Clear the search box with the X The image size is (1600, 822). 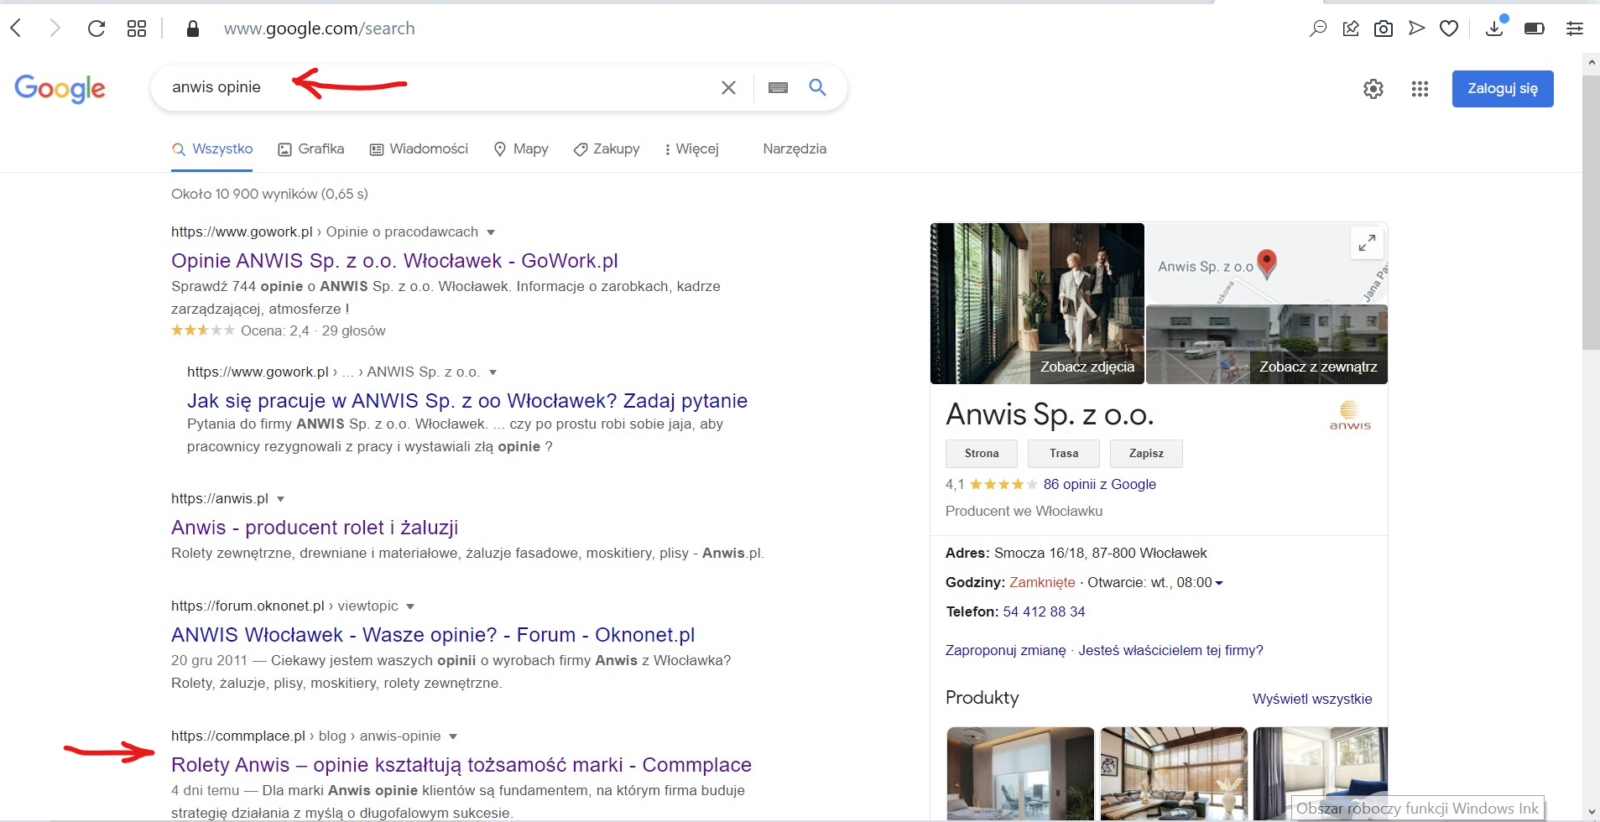pos(729,88)
